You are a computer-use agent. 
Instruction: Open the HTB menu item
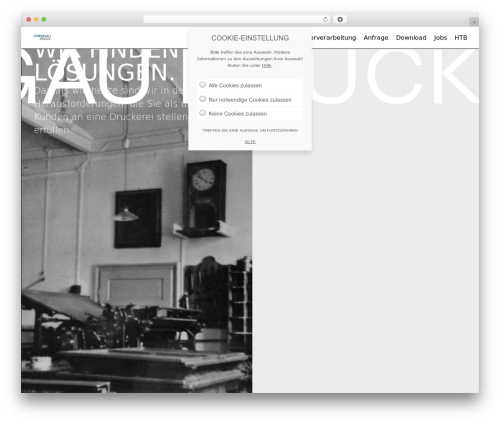tap(461, 38)
